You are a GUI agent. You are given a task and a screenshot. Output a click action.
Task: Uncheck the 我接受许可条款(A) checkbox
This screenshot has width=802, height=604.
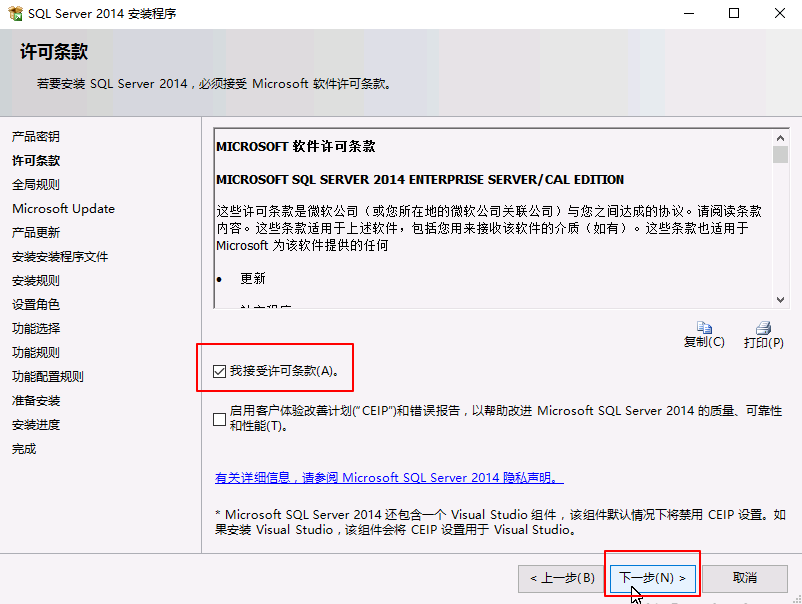click(x=219, y=370)
